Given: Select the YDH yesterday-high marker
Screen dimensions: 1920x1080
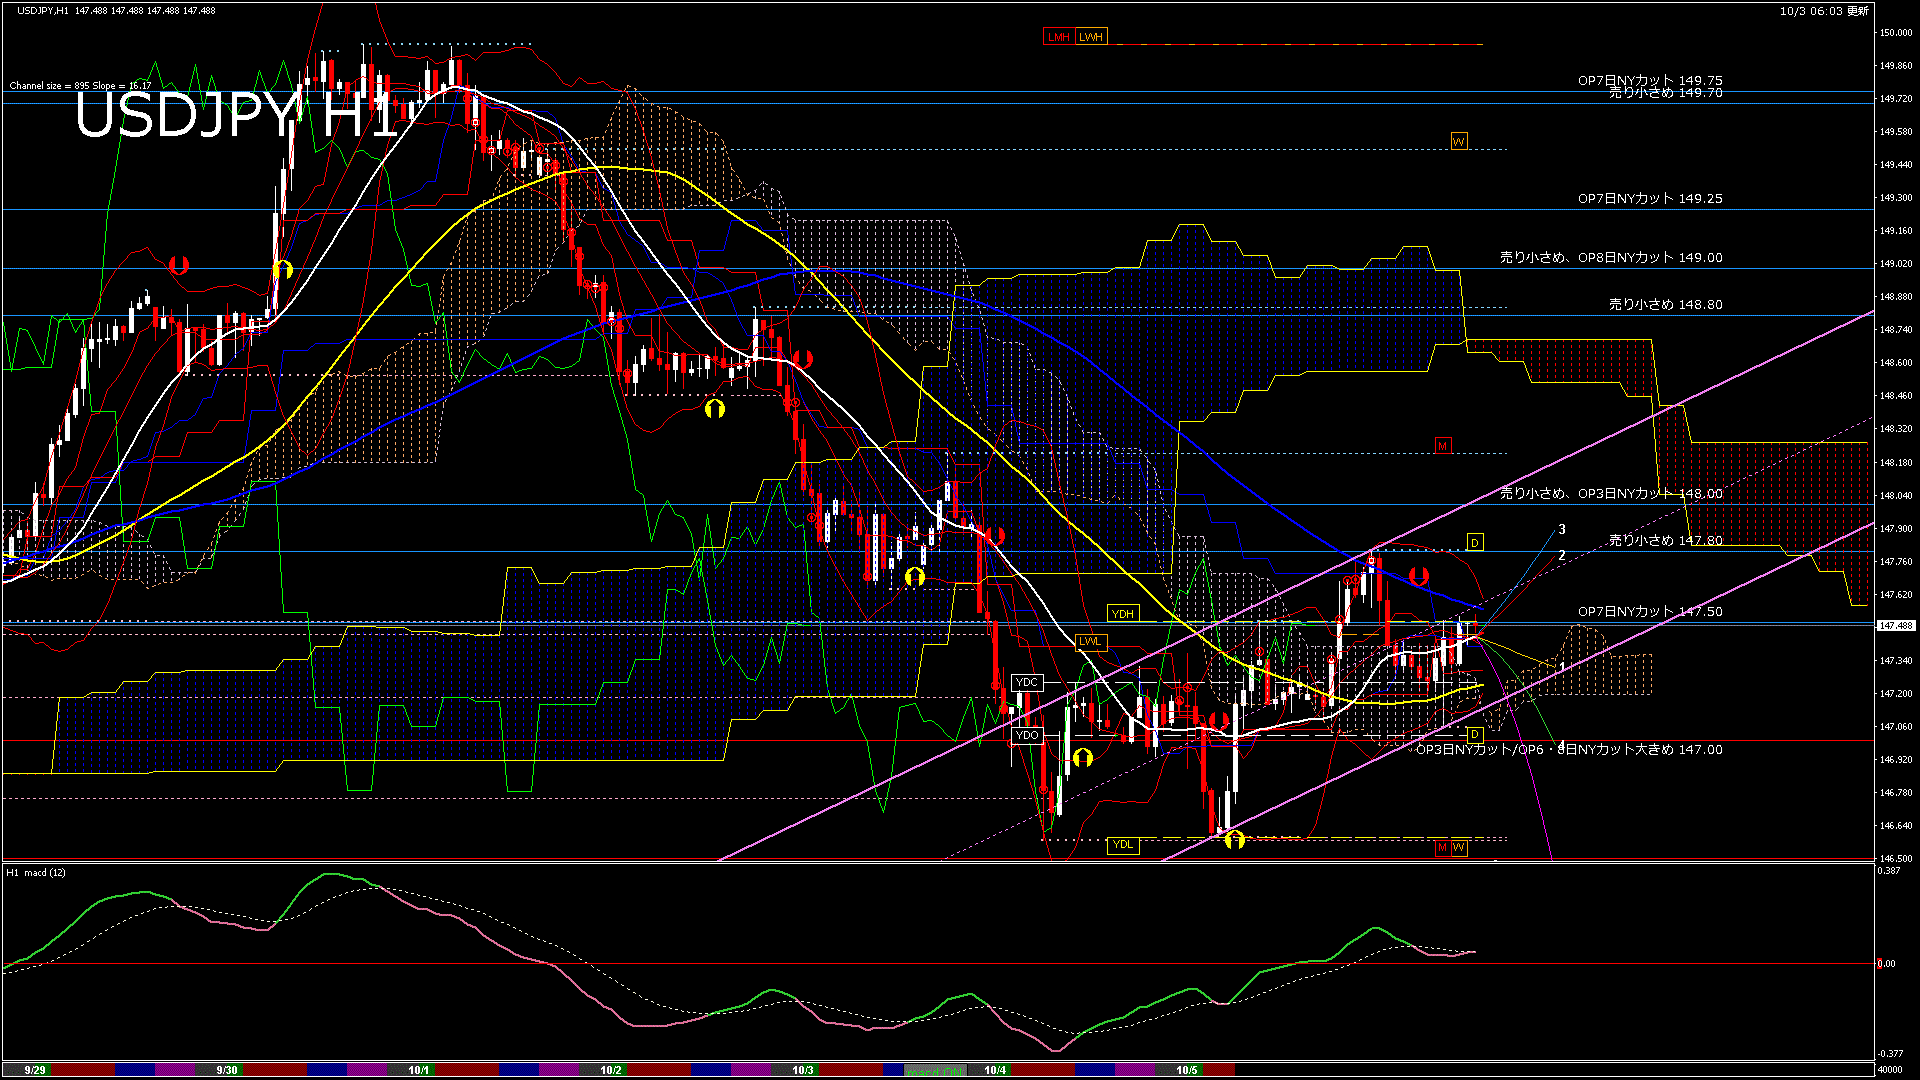Looking at the screenshot, I should coord(1123,614).
